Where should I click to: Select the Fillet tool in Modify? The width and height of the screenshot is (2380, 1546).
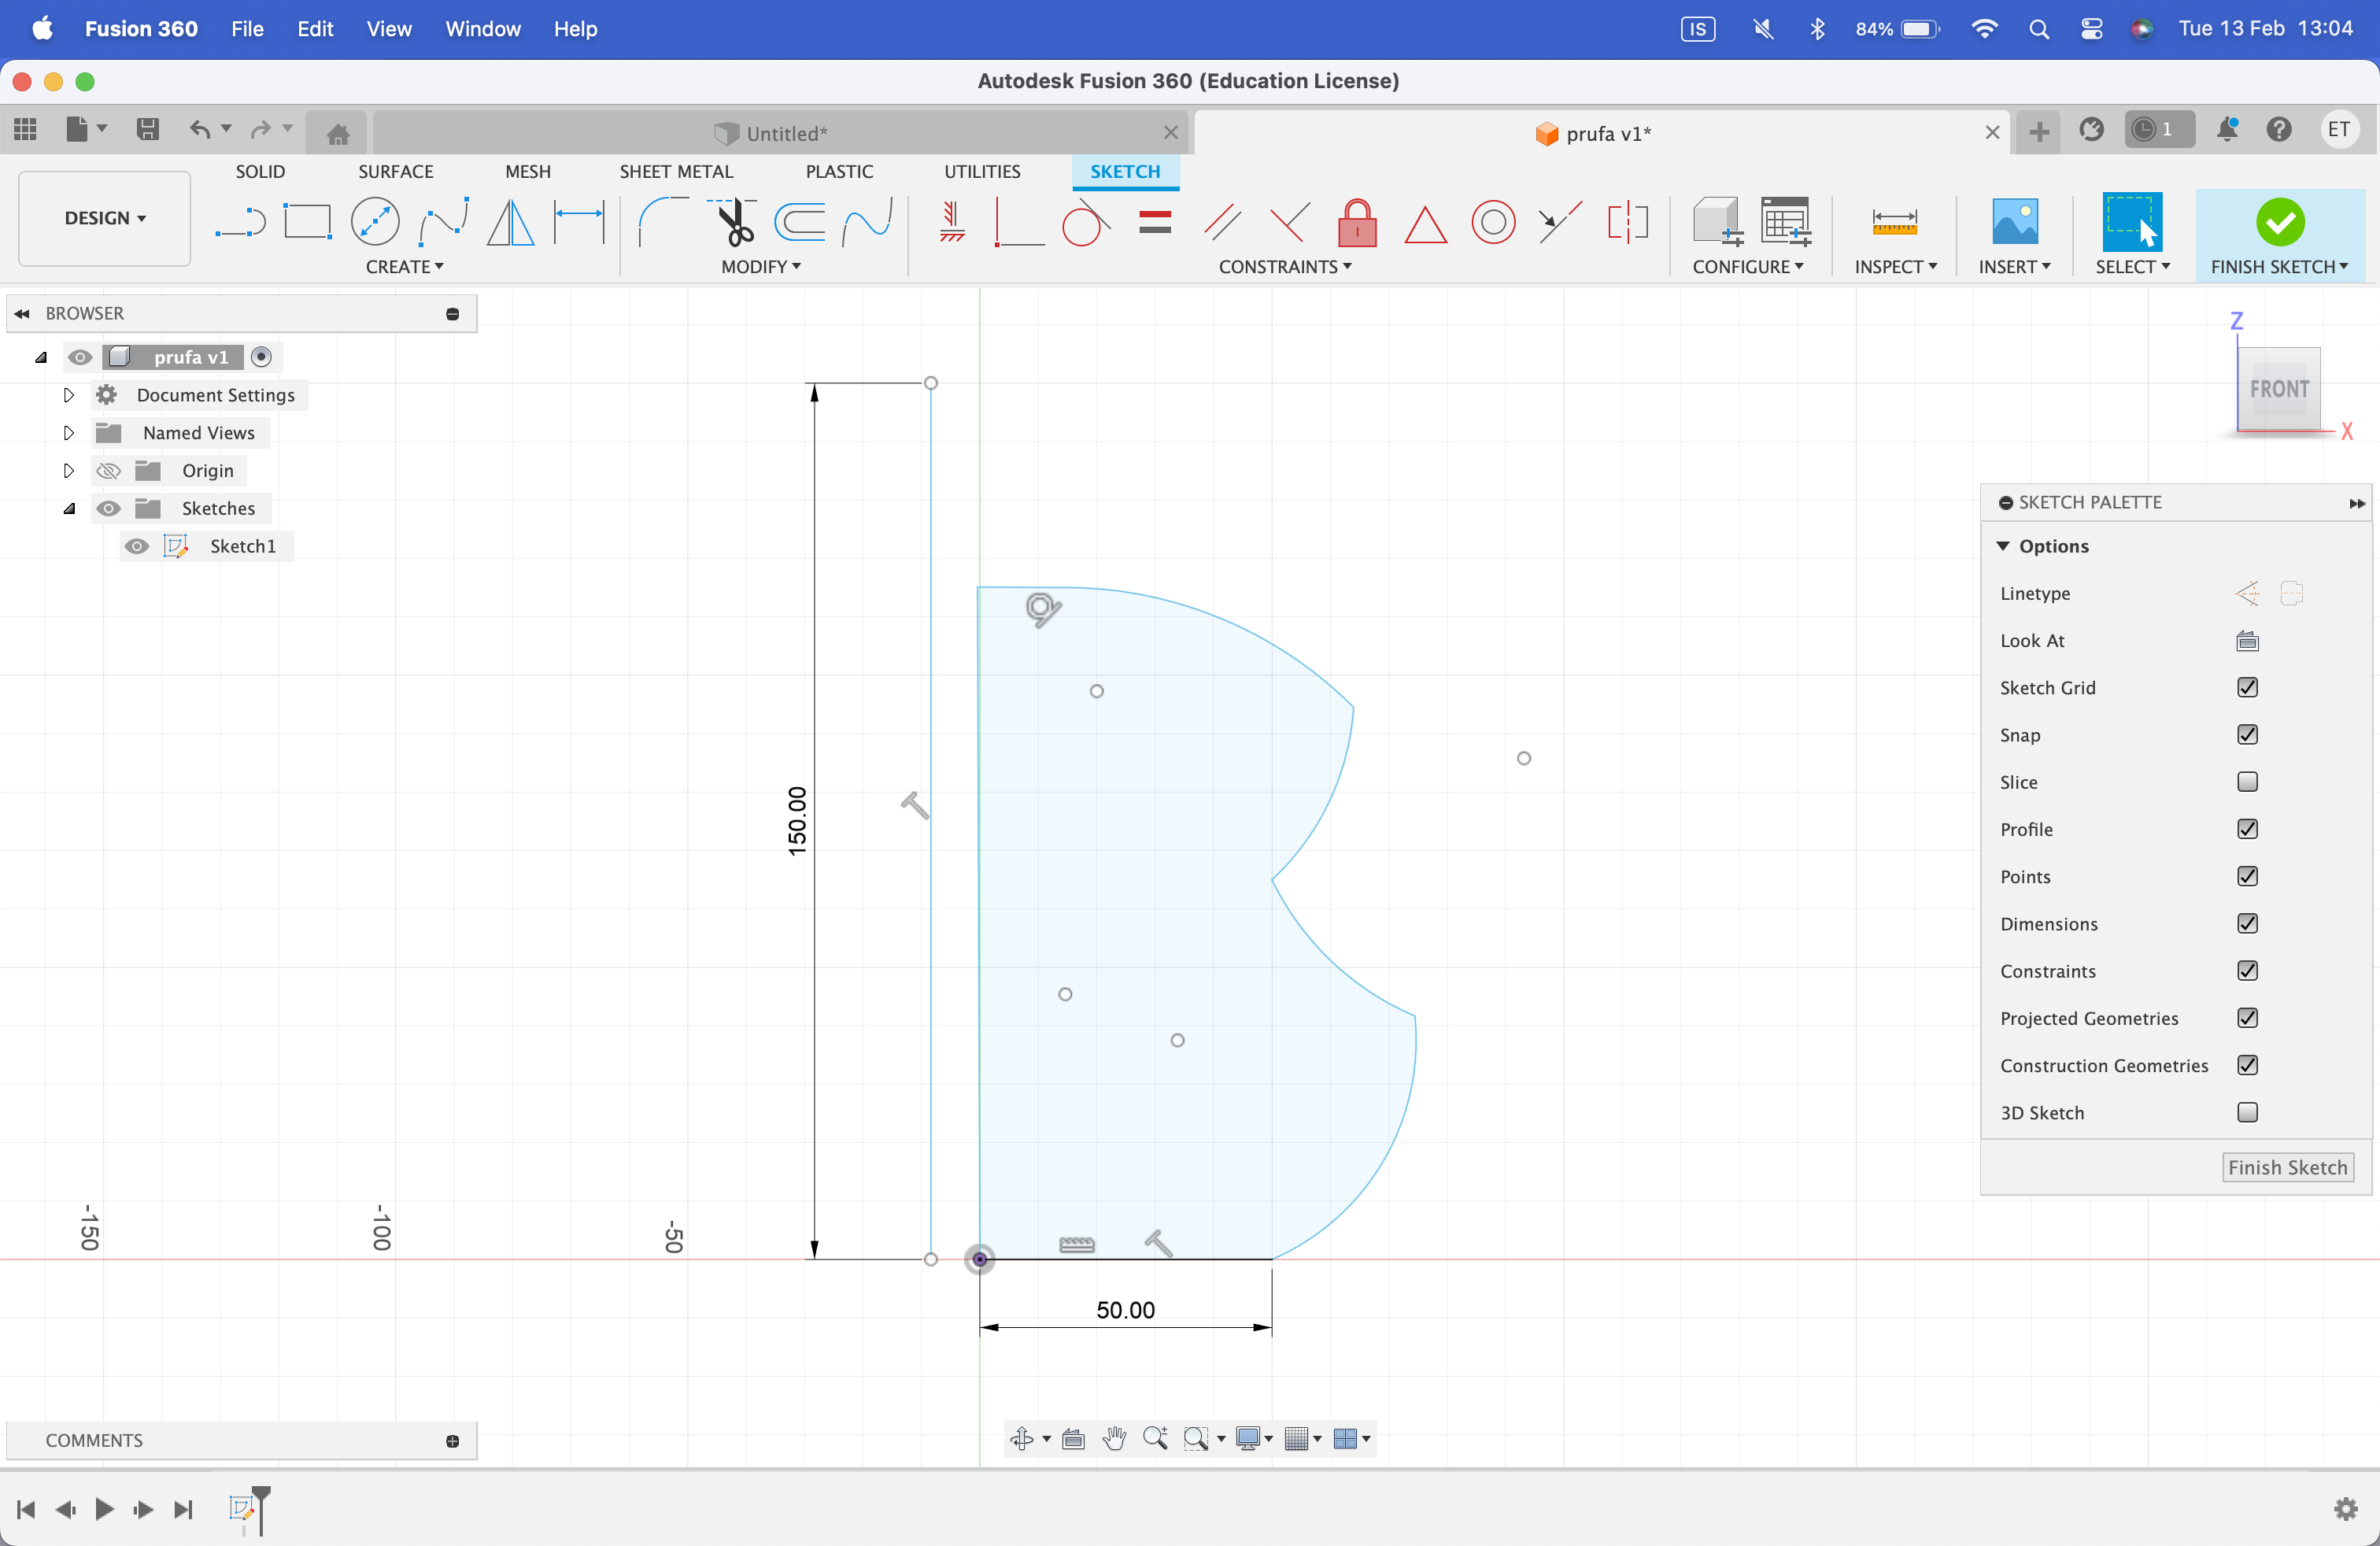[663, 222]
